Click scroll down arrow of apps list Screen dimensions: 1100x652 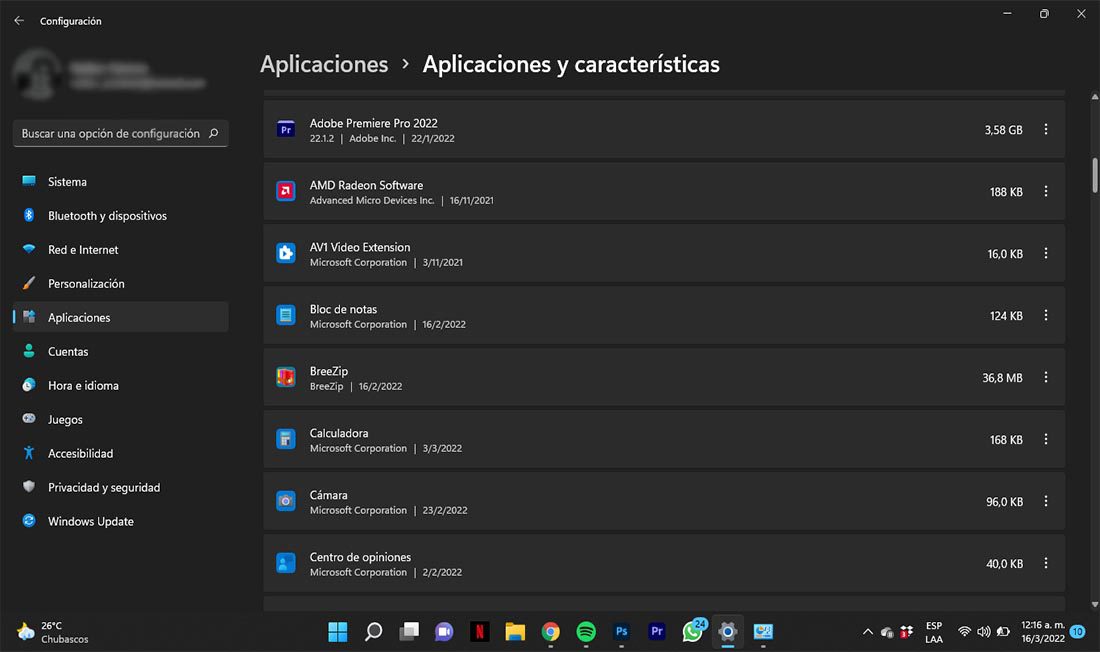(1094, 604)
